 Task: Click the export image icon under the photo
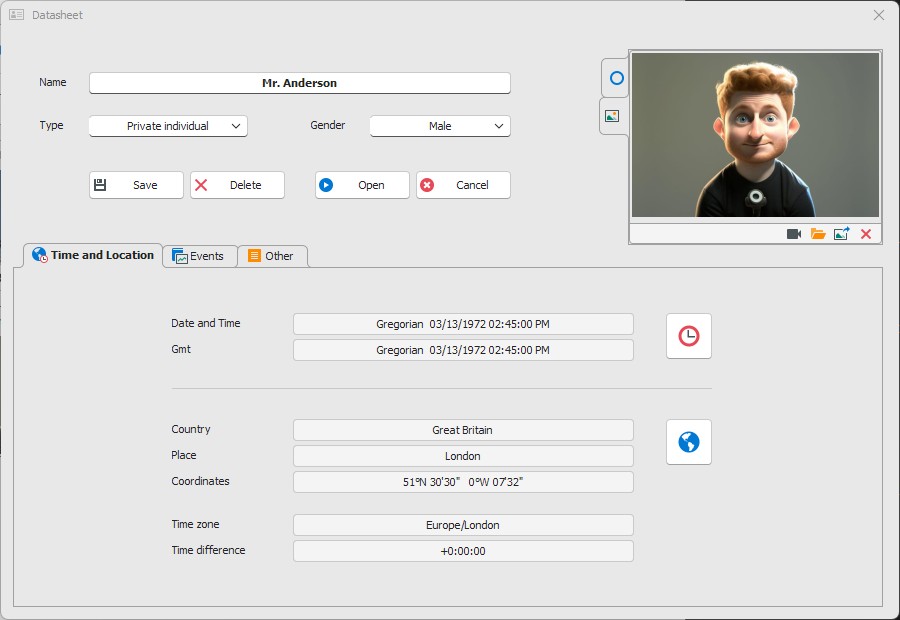click(x=841, y=234)
